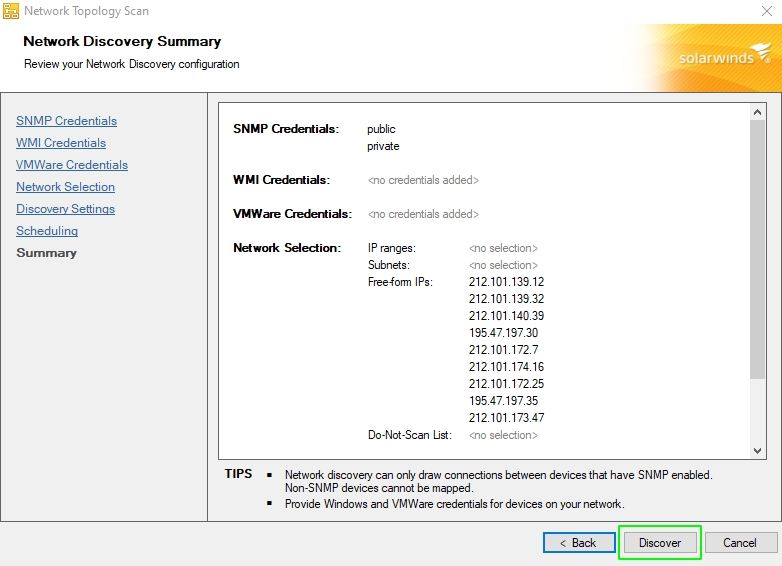Screen dimensions: 782x566
Task: Jump to the Network Selection step
Action: [65, 187]
